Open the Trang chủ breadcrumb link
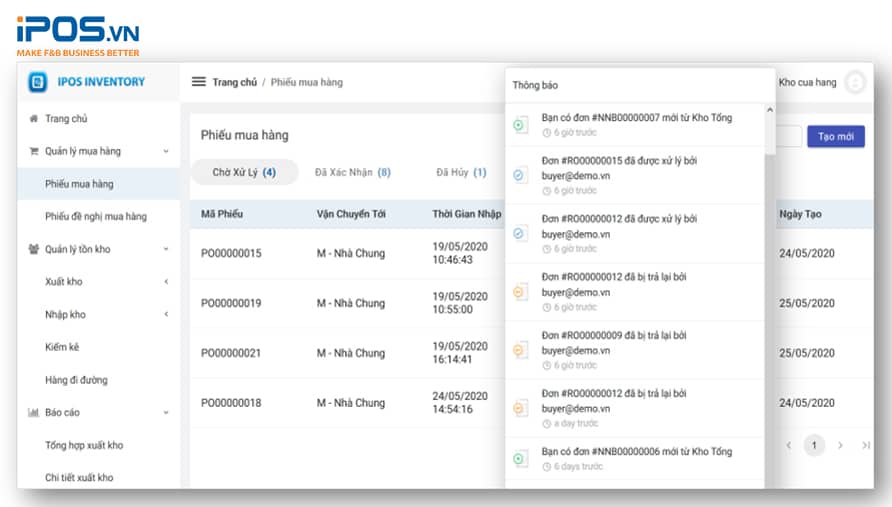The height and width of the screenshot is (507, 892). pos(234,82)
